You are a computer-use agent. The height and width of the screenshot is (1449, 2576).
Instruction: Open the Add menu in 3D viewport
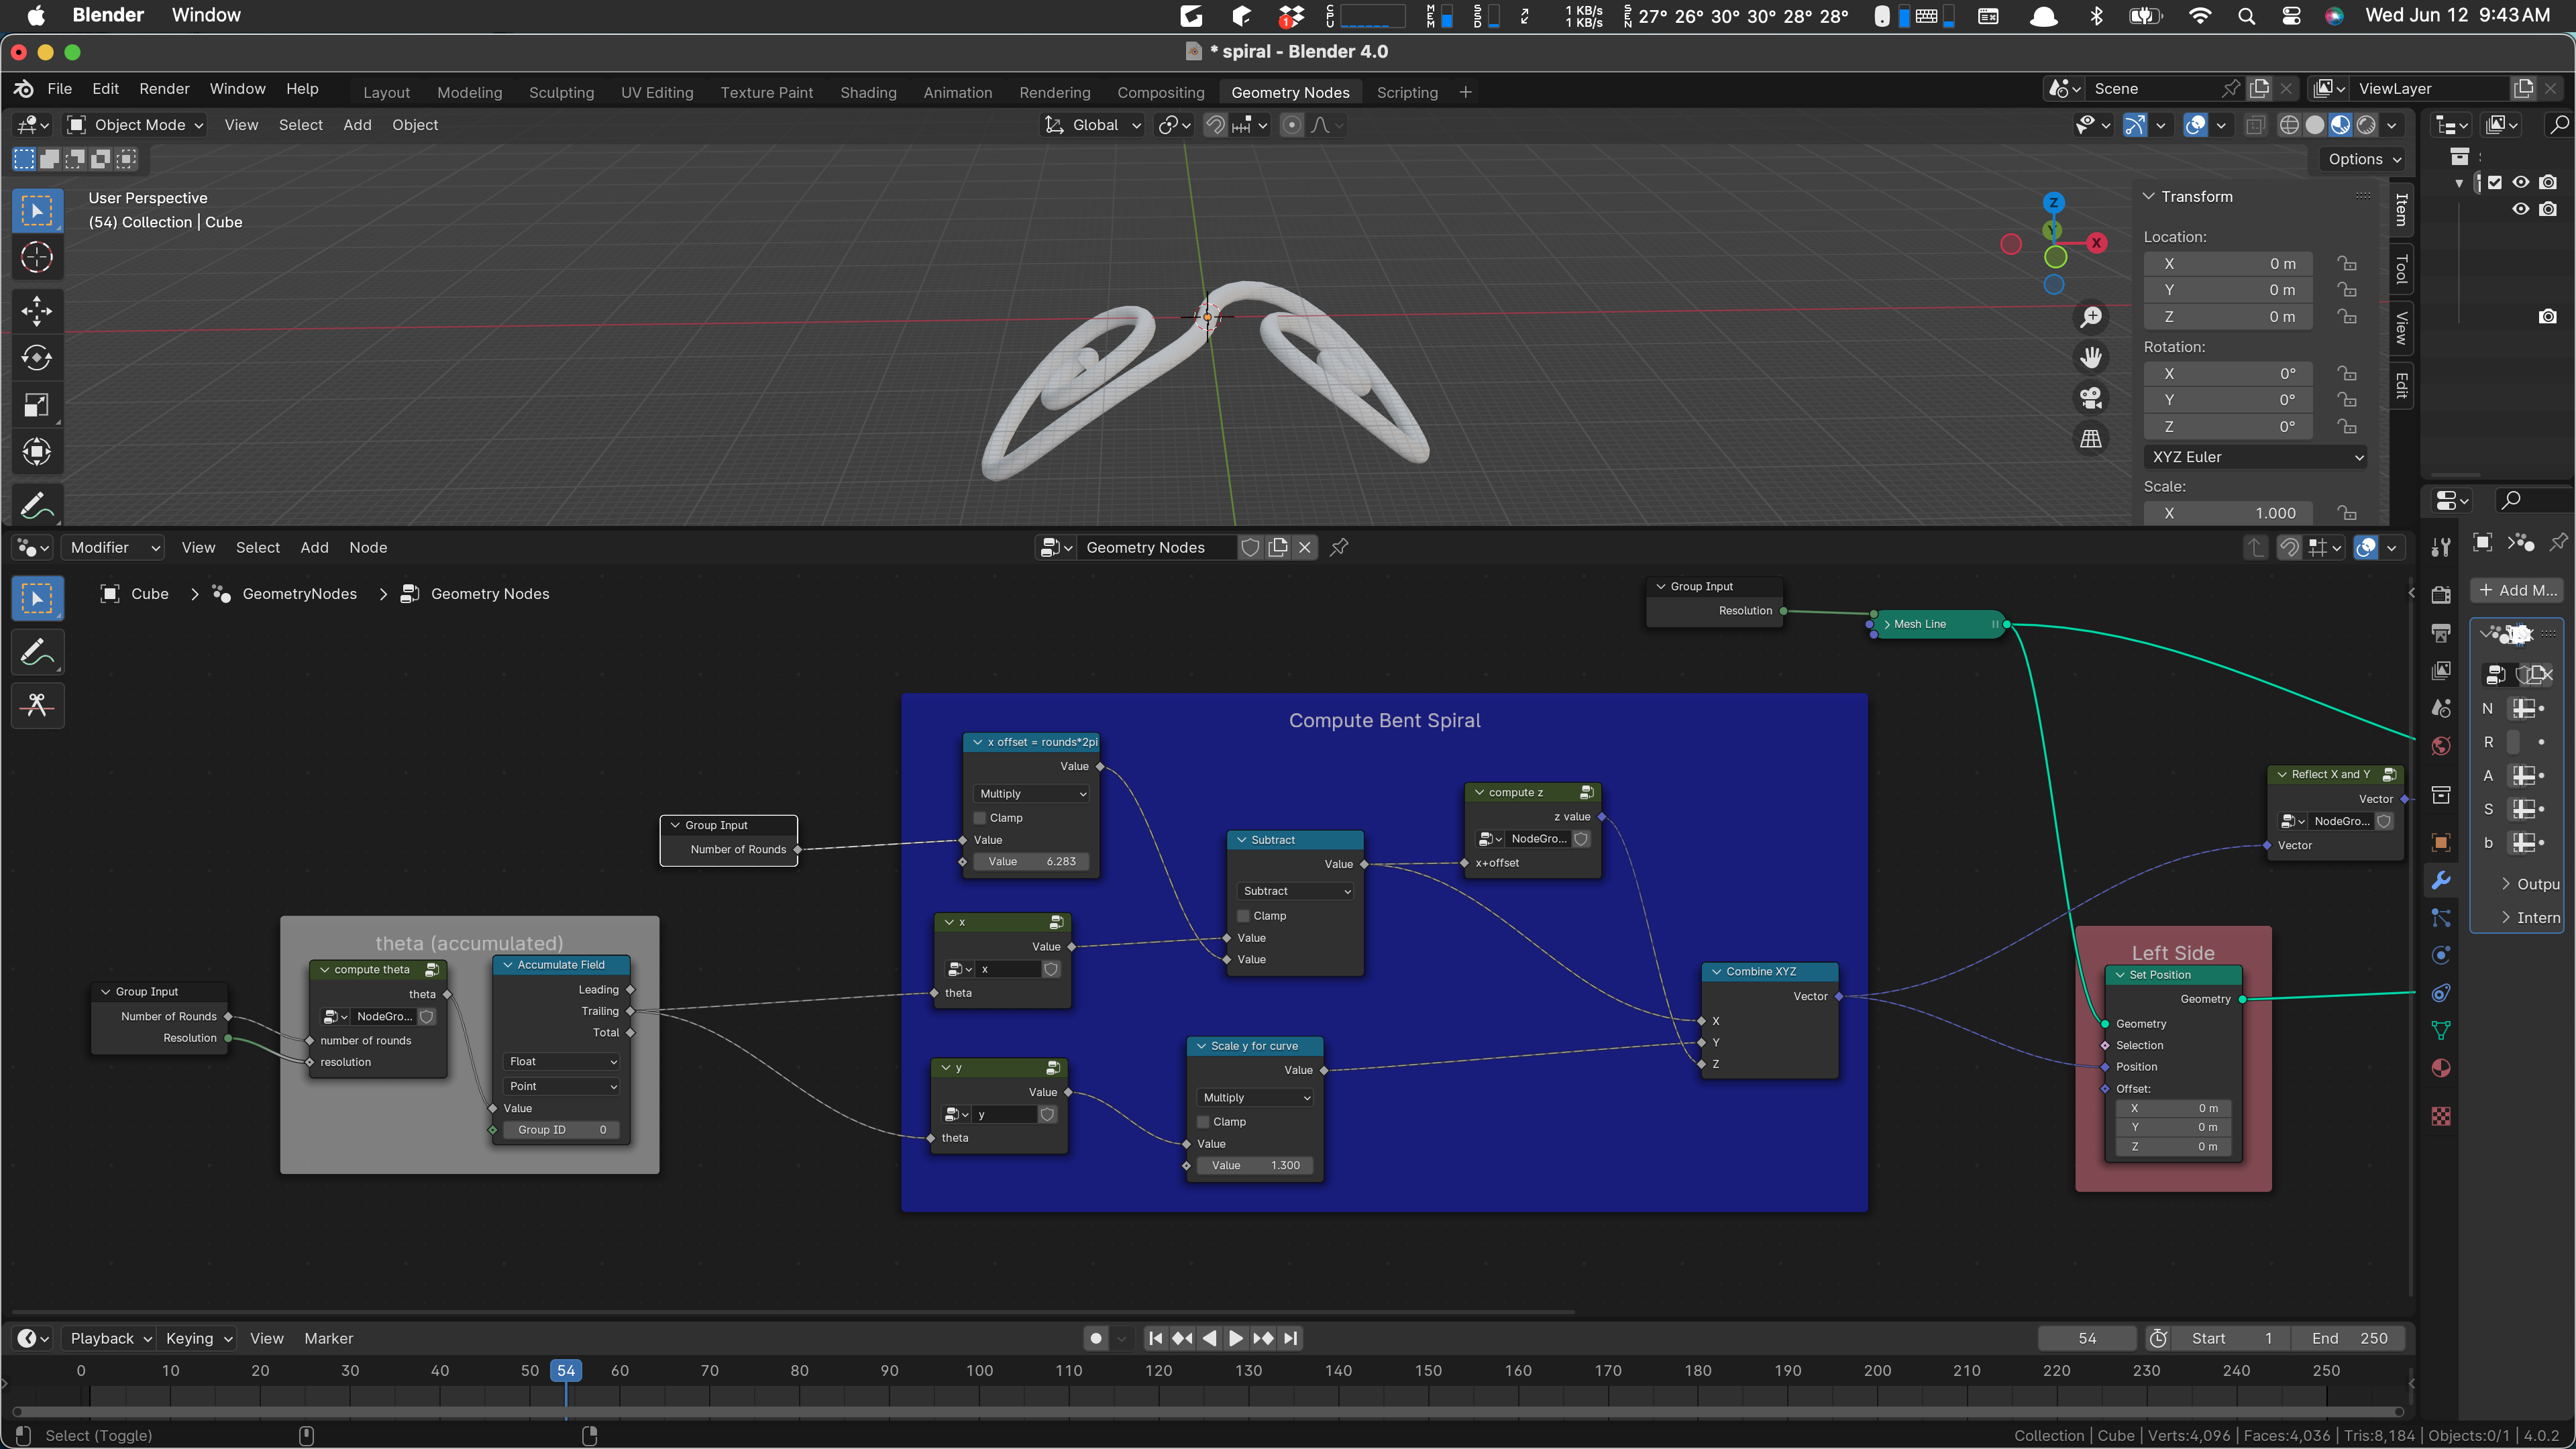(357, 125)
